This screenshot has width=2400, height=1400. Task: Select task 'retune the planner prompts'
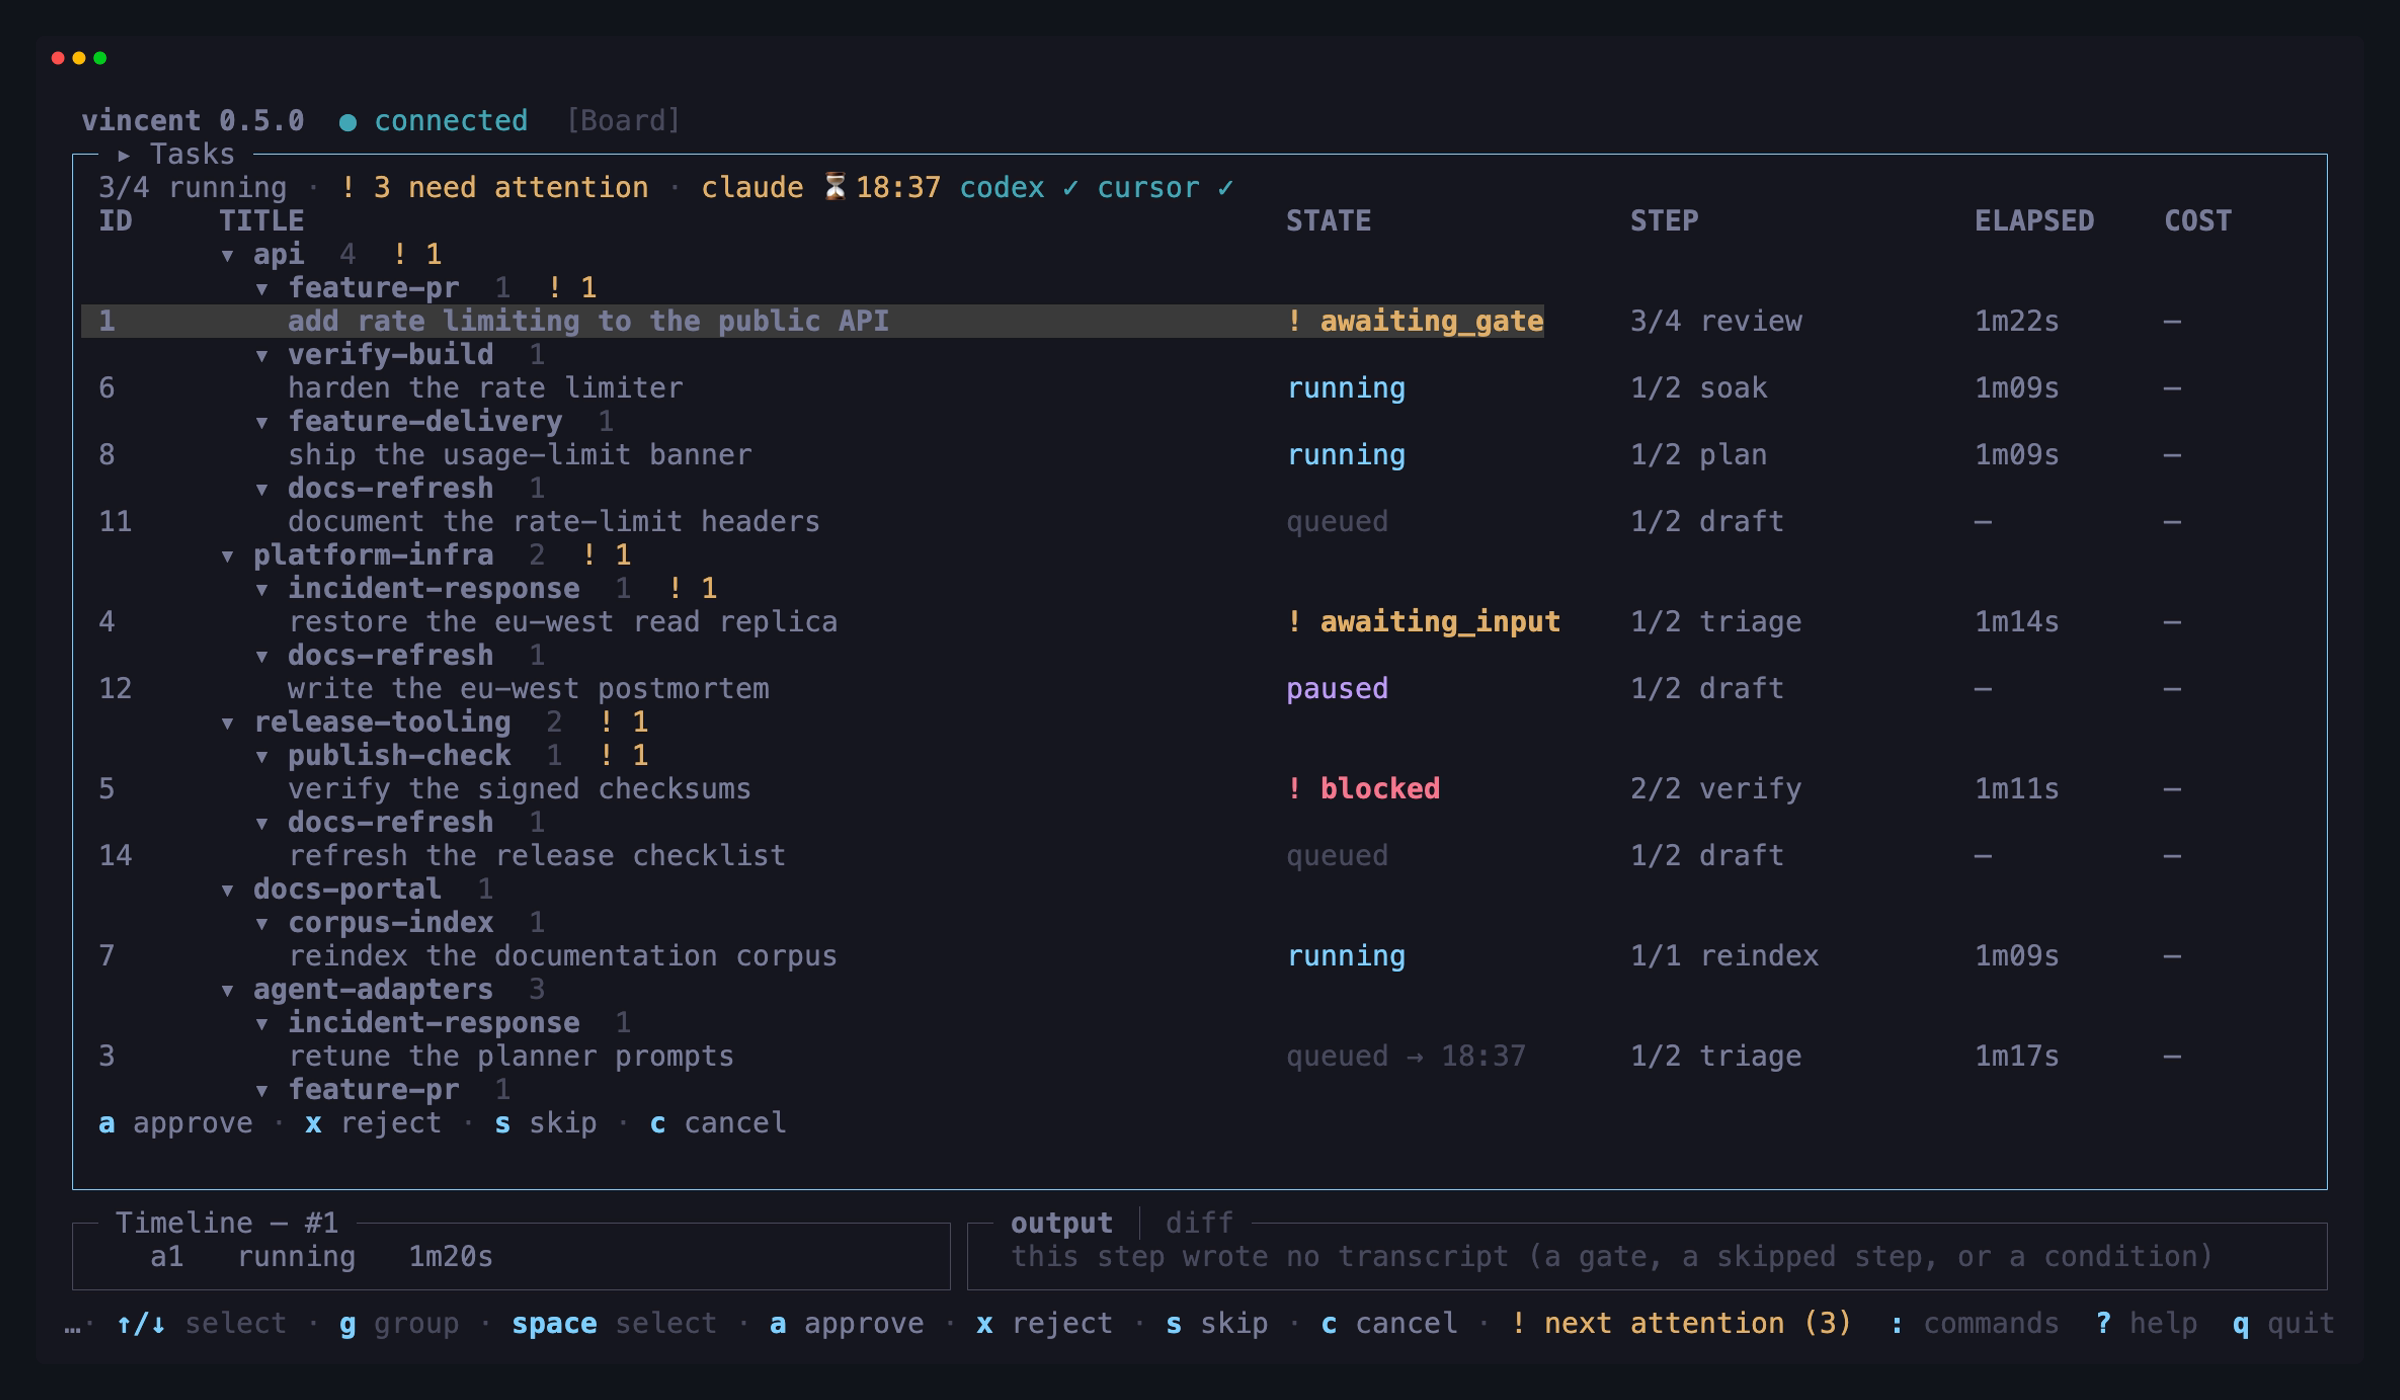coord(511,1056)
